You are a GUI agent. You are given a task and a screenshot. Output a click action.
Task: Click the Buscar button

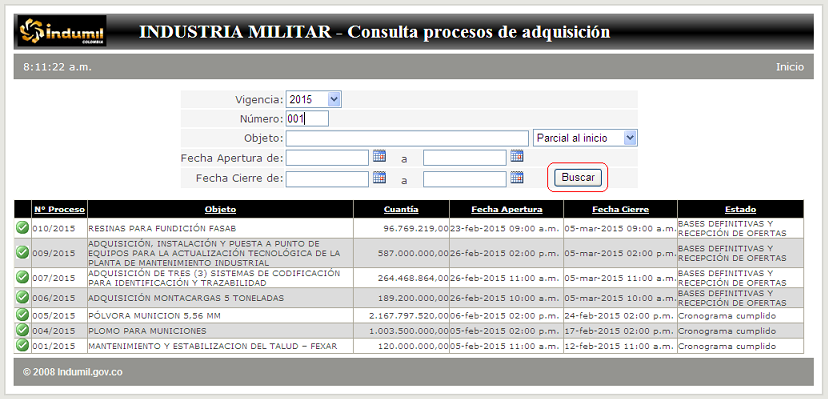click(578, 178)
